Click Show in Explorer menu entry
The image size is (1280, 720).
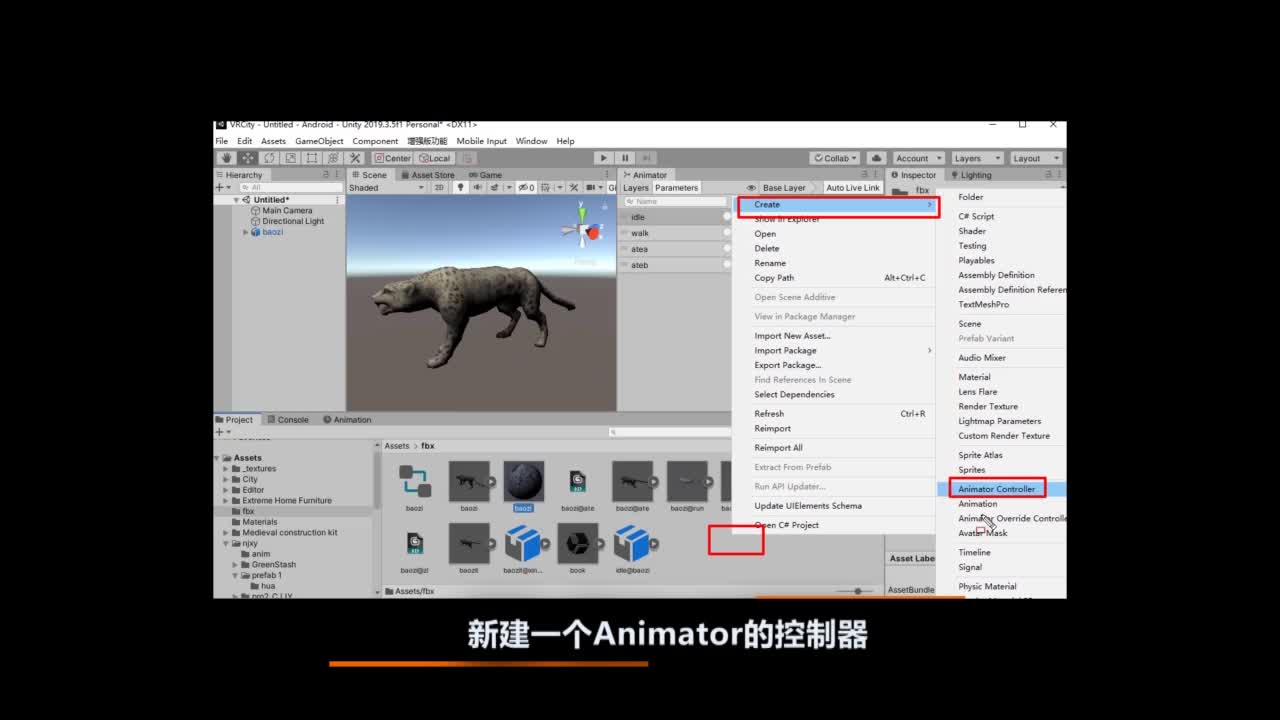click(x=787, y=219)
